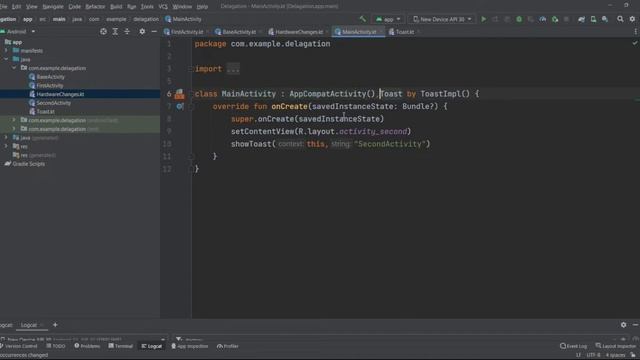The image size is (640, 360).
Task: Open the Build menu
Action: click(116, 7)
